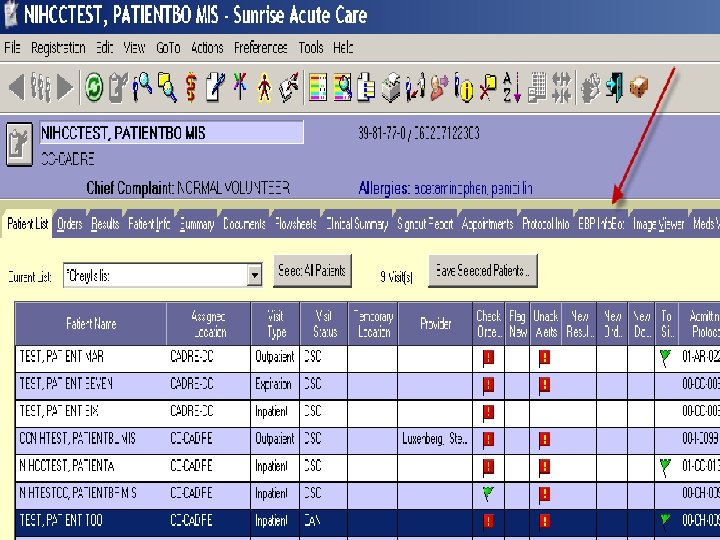Select the row NIHCCTEST, PATIENTA
Viewport: 720px width, 540px height.
pyautogui.click(x=367, y=467)
